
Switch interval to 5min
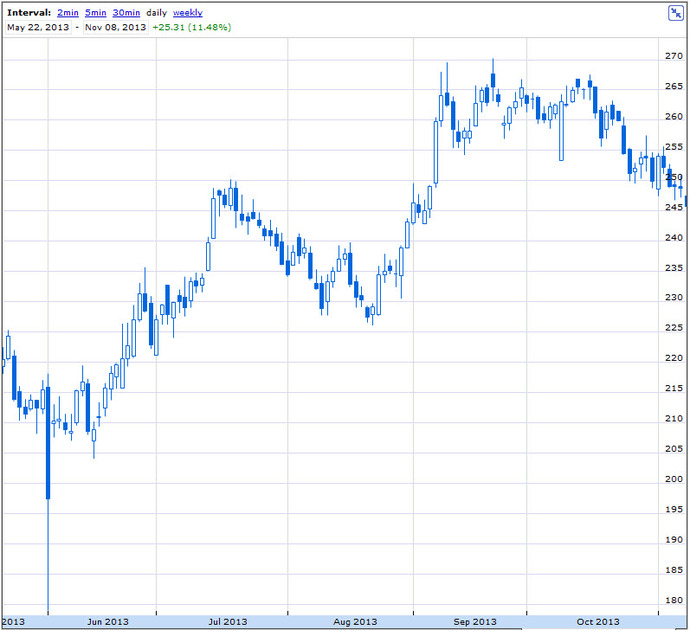pos(95,13)
